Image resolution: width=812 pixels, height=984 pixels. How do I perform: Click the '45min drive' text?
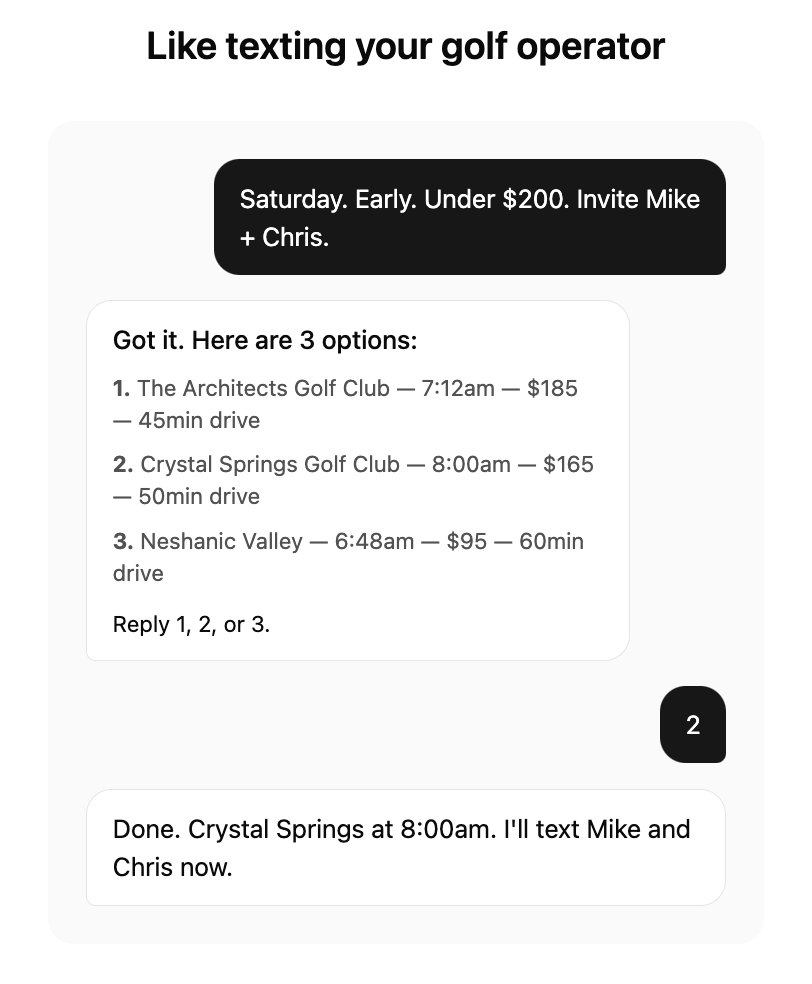pos(199,421)
